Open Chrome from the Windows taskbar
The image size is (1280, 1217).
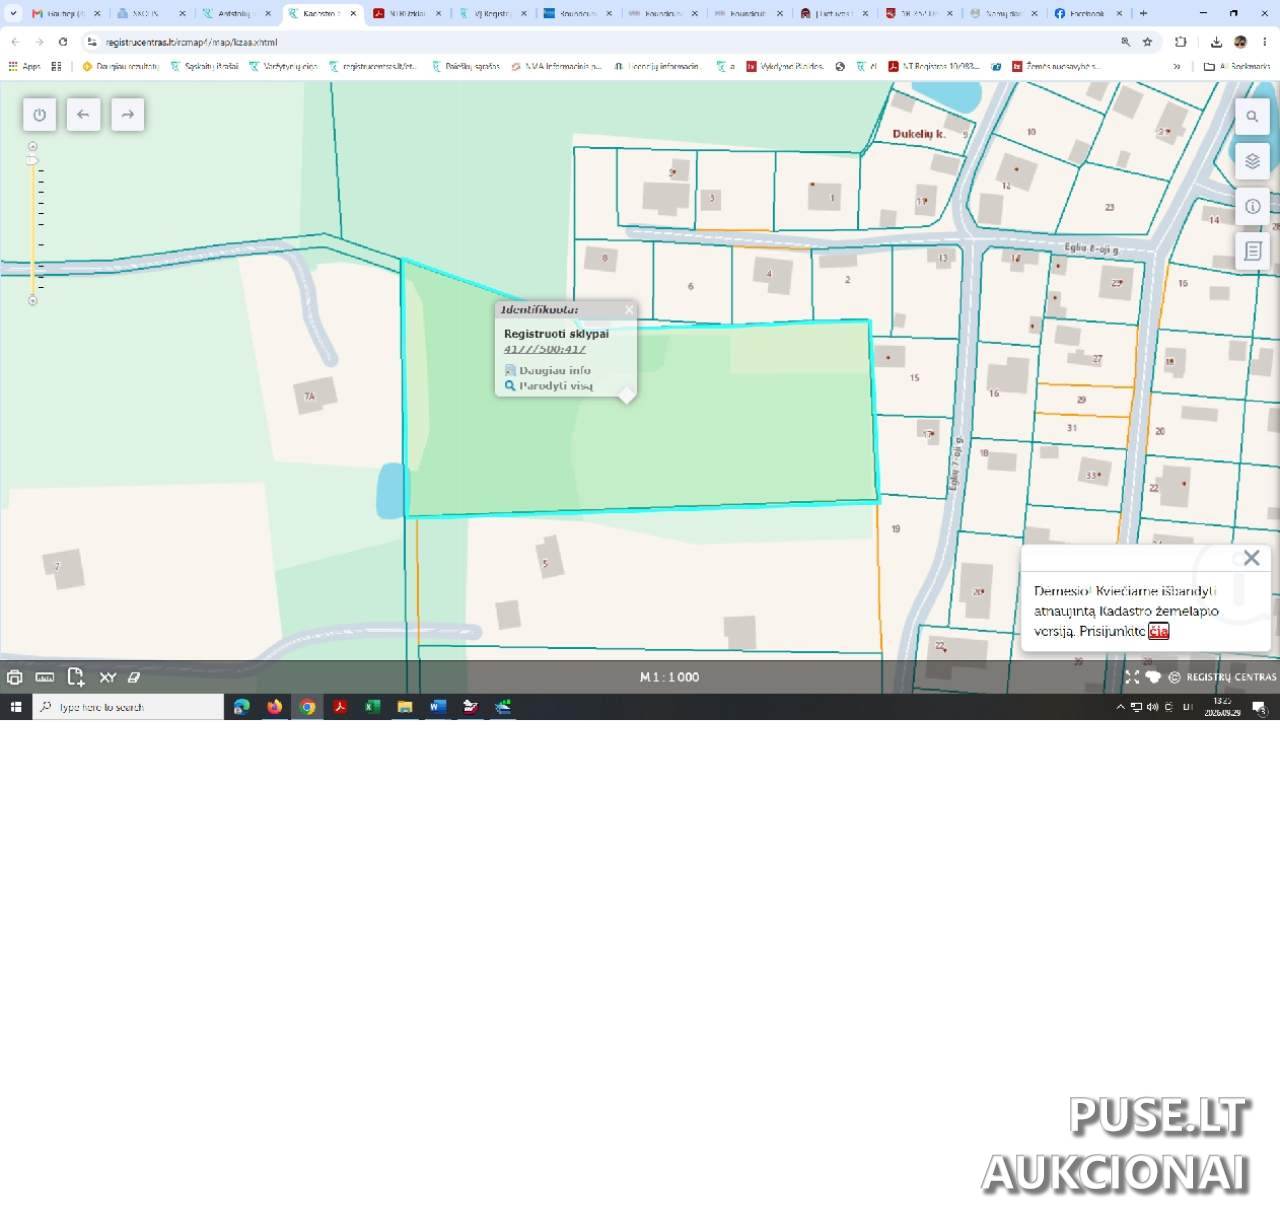(307, 707)
